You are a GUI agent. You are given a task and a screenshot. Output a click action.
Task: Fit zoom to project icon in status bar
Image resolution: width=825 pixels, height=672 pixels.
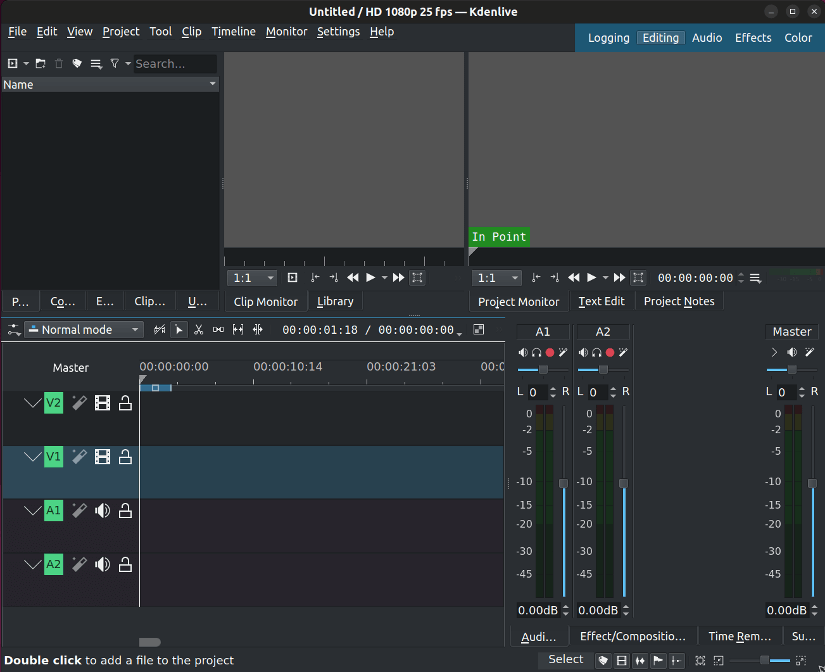pyautogui.click(x=700, y=660)
